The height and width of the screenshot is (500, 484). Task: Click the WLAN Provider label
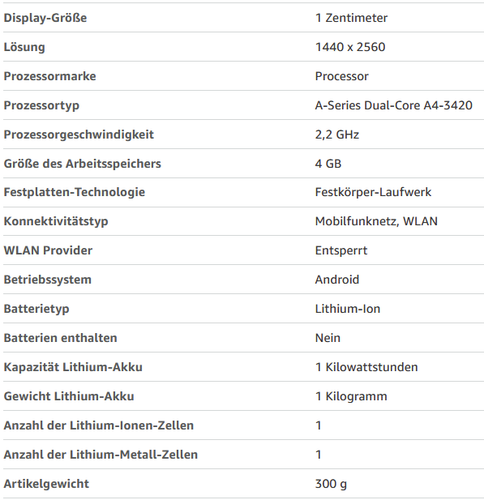[48, 250]
